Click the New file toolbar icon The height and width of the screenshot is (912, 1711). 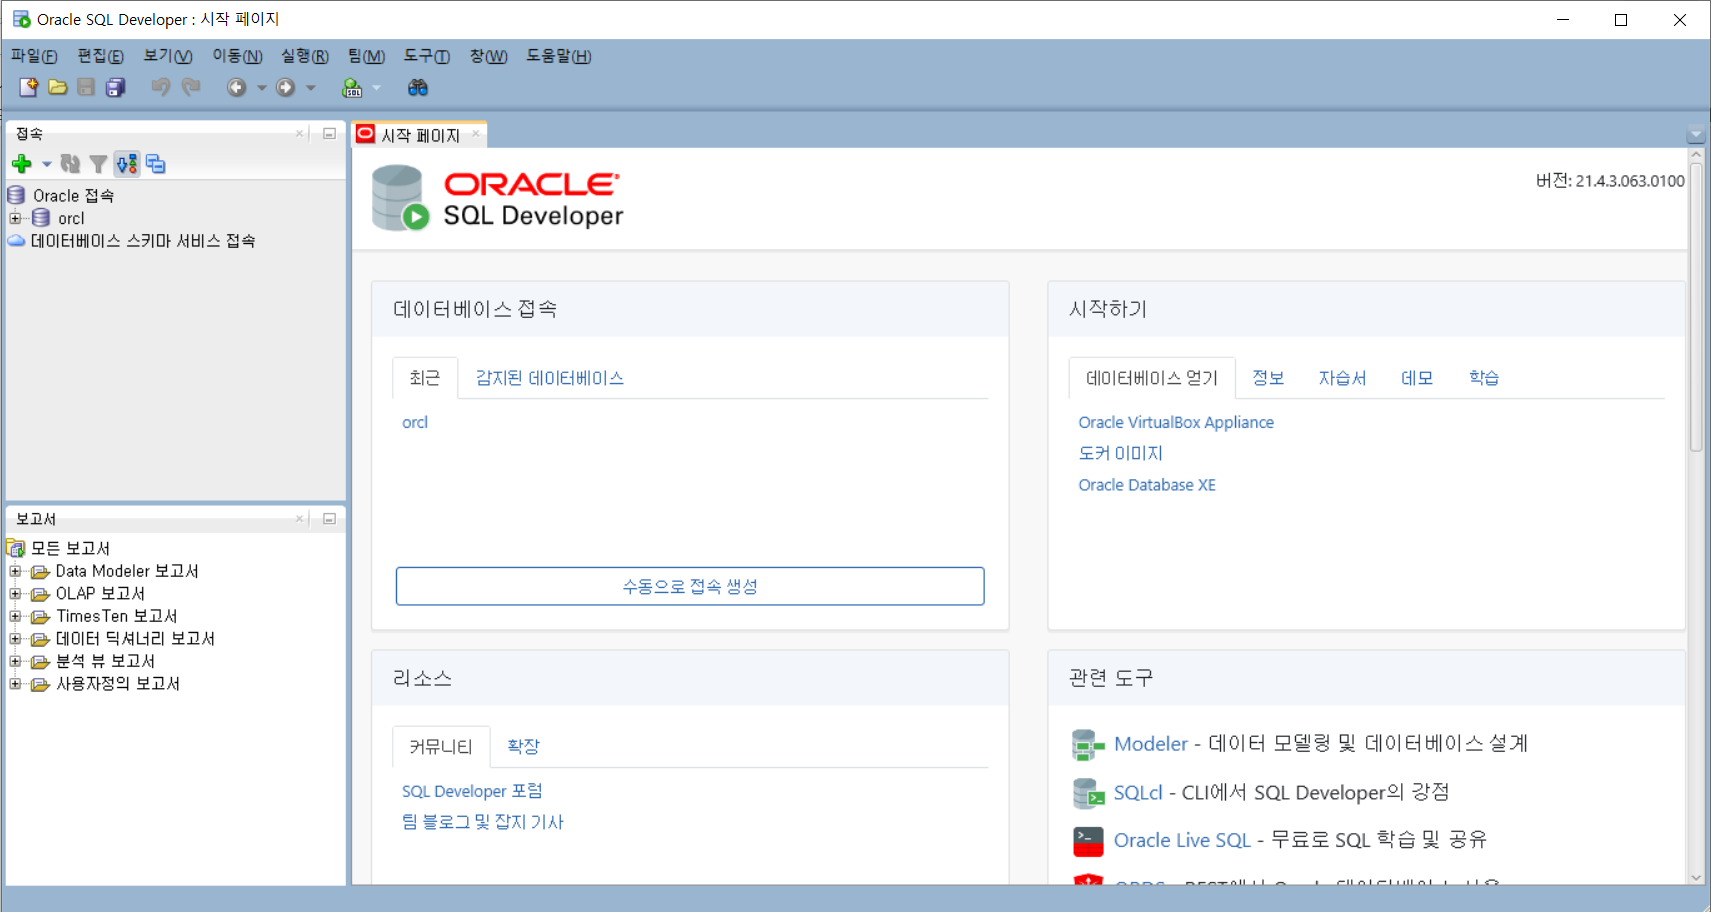point(28,87)
